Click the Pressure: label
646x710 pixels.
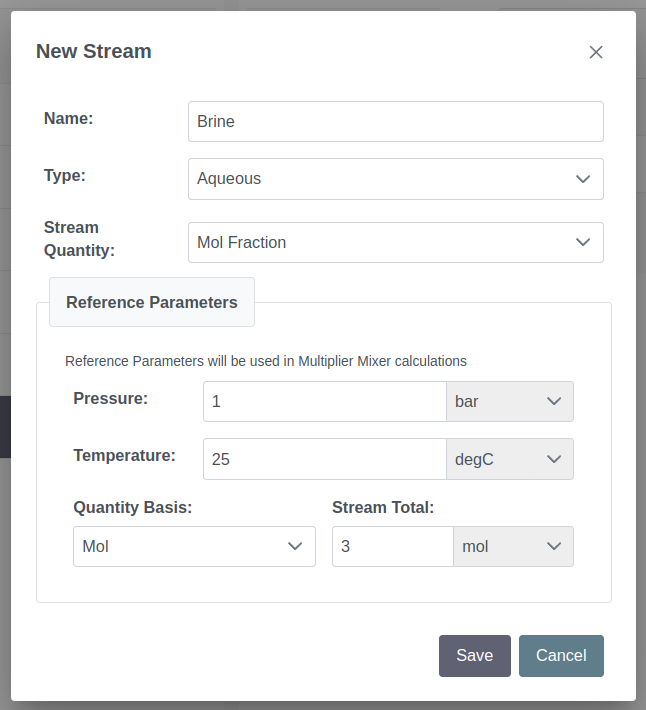[x=110, y=398]
